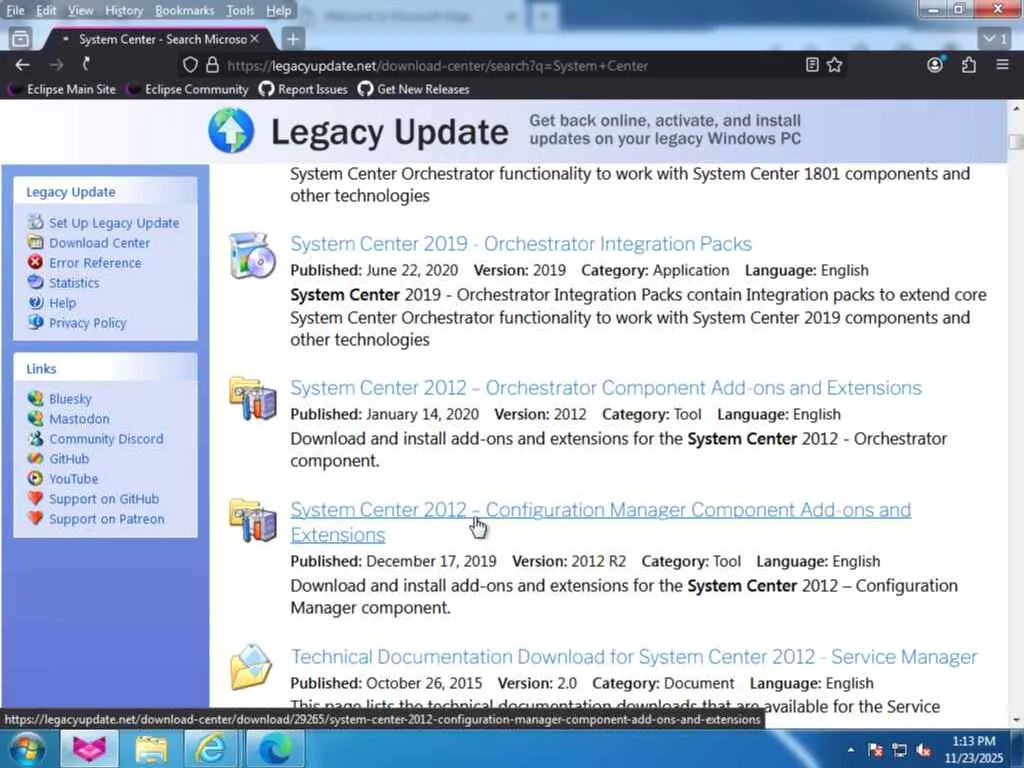
Task: Open Microsoft Edge from taskbar
Action: (276, 748)
